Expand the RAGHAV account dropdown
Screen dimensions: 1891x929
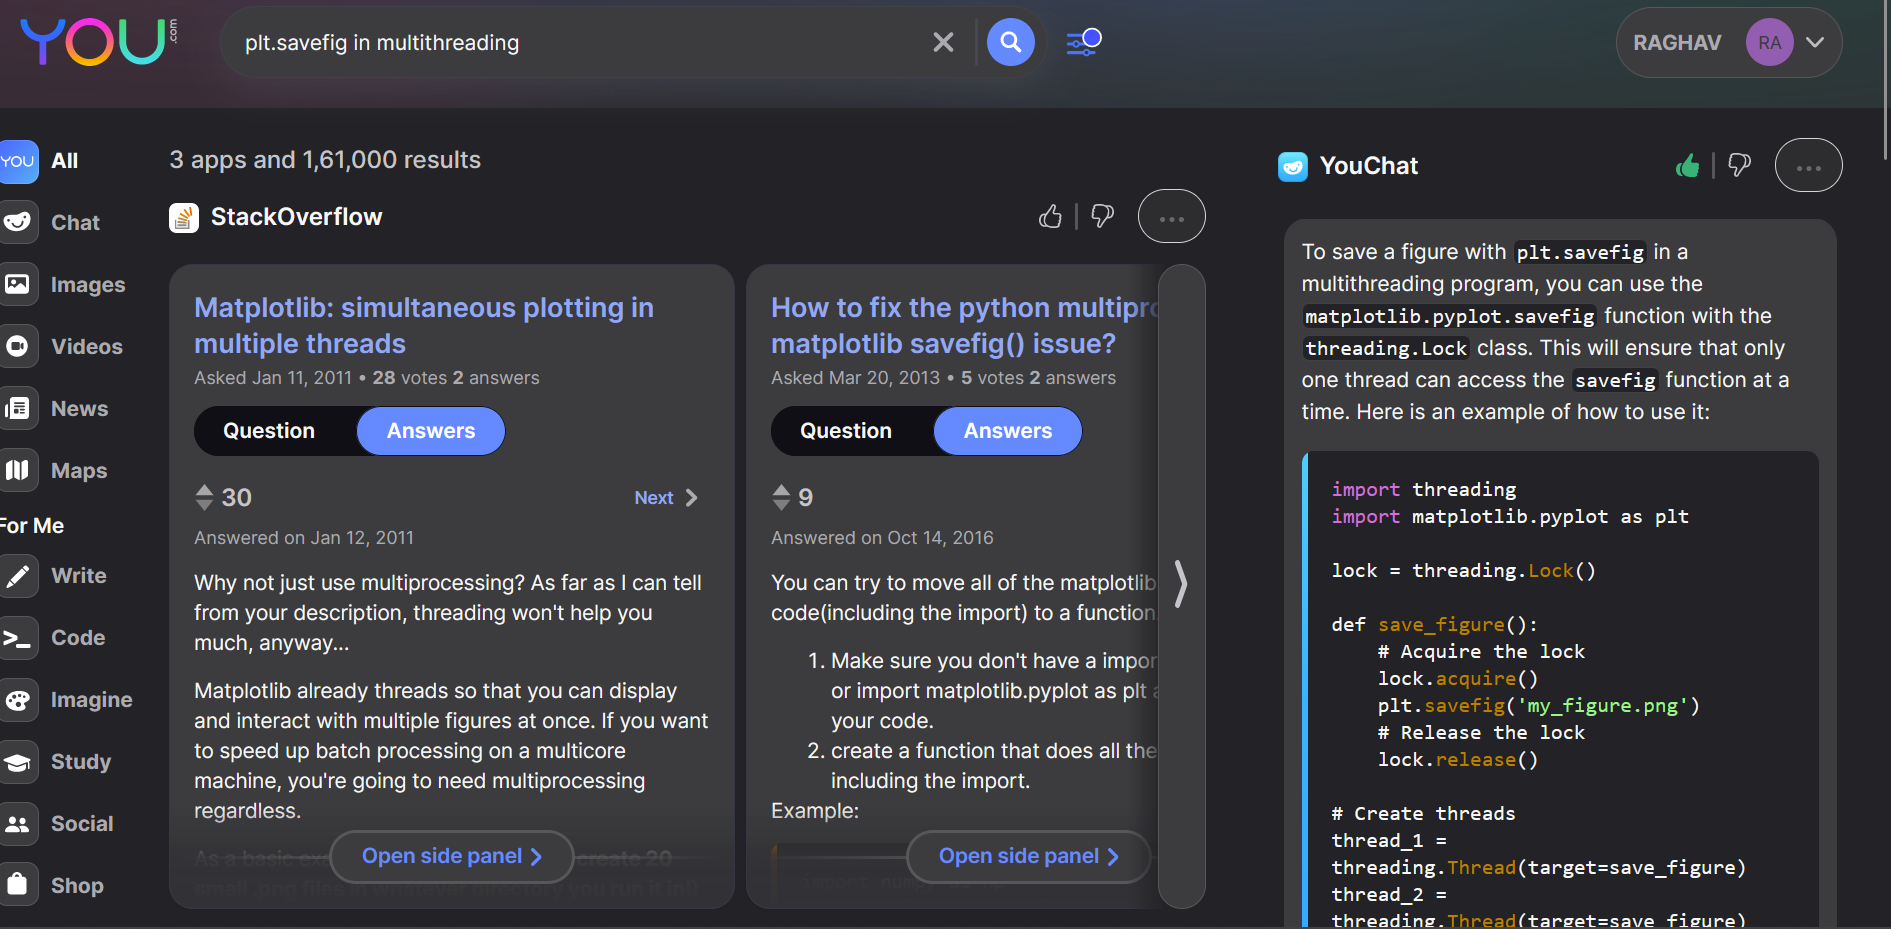[x=1815, y=42]
